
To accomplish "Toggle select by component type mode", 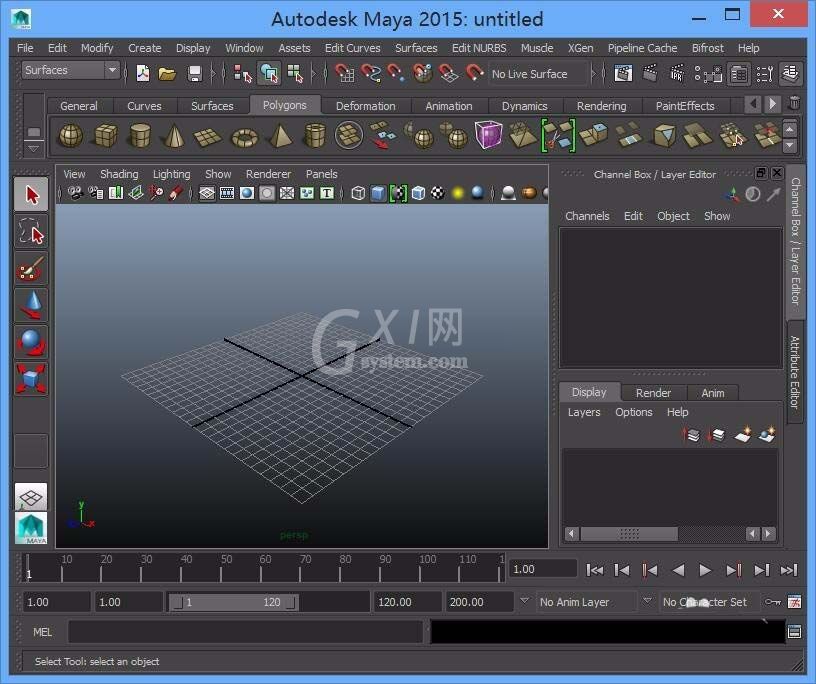I will click(295, 73).
